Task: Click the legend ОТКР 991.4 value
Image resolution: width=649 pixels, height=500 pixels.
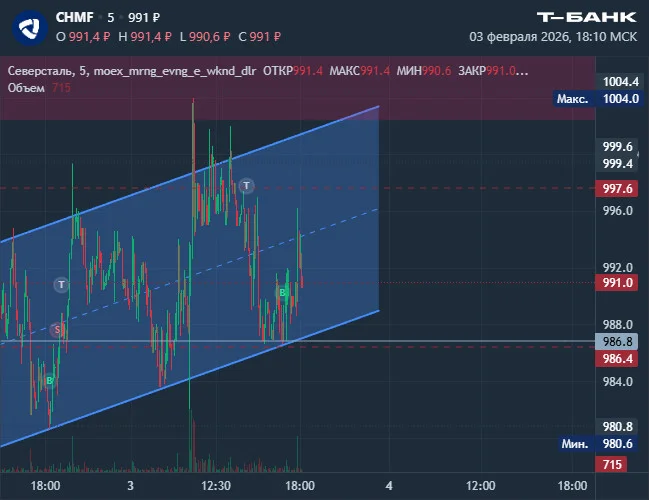Action: [x=293, y=71]
